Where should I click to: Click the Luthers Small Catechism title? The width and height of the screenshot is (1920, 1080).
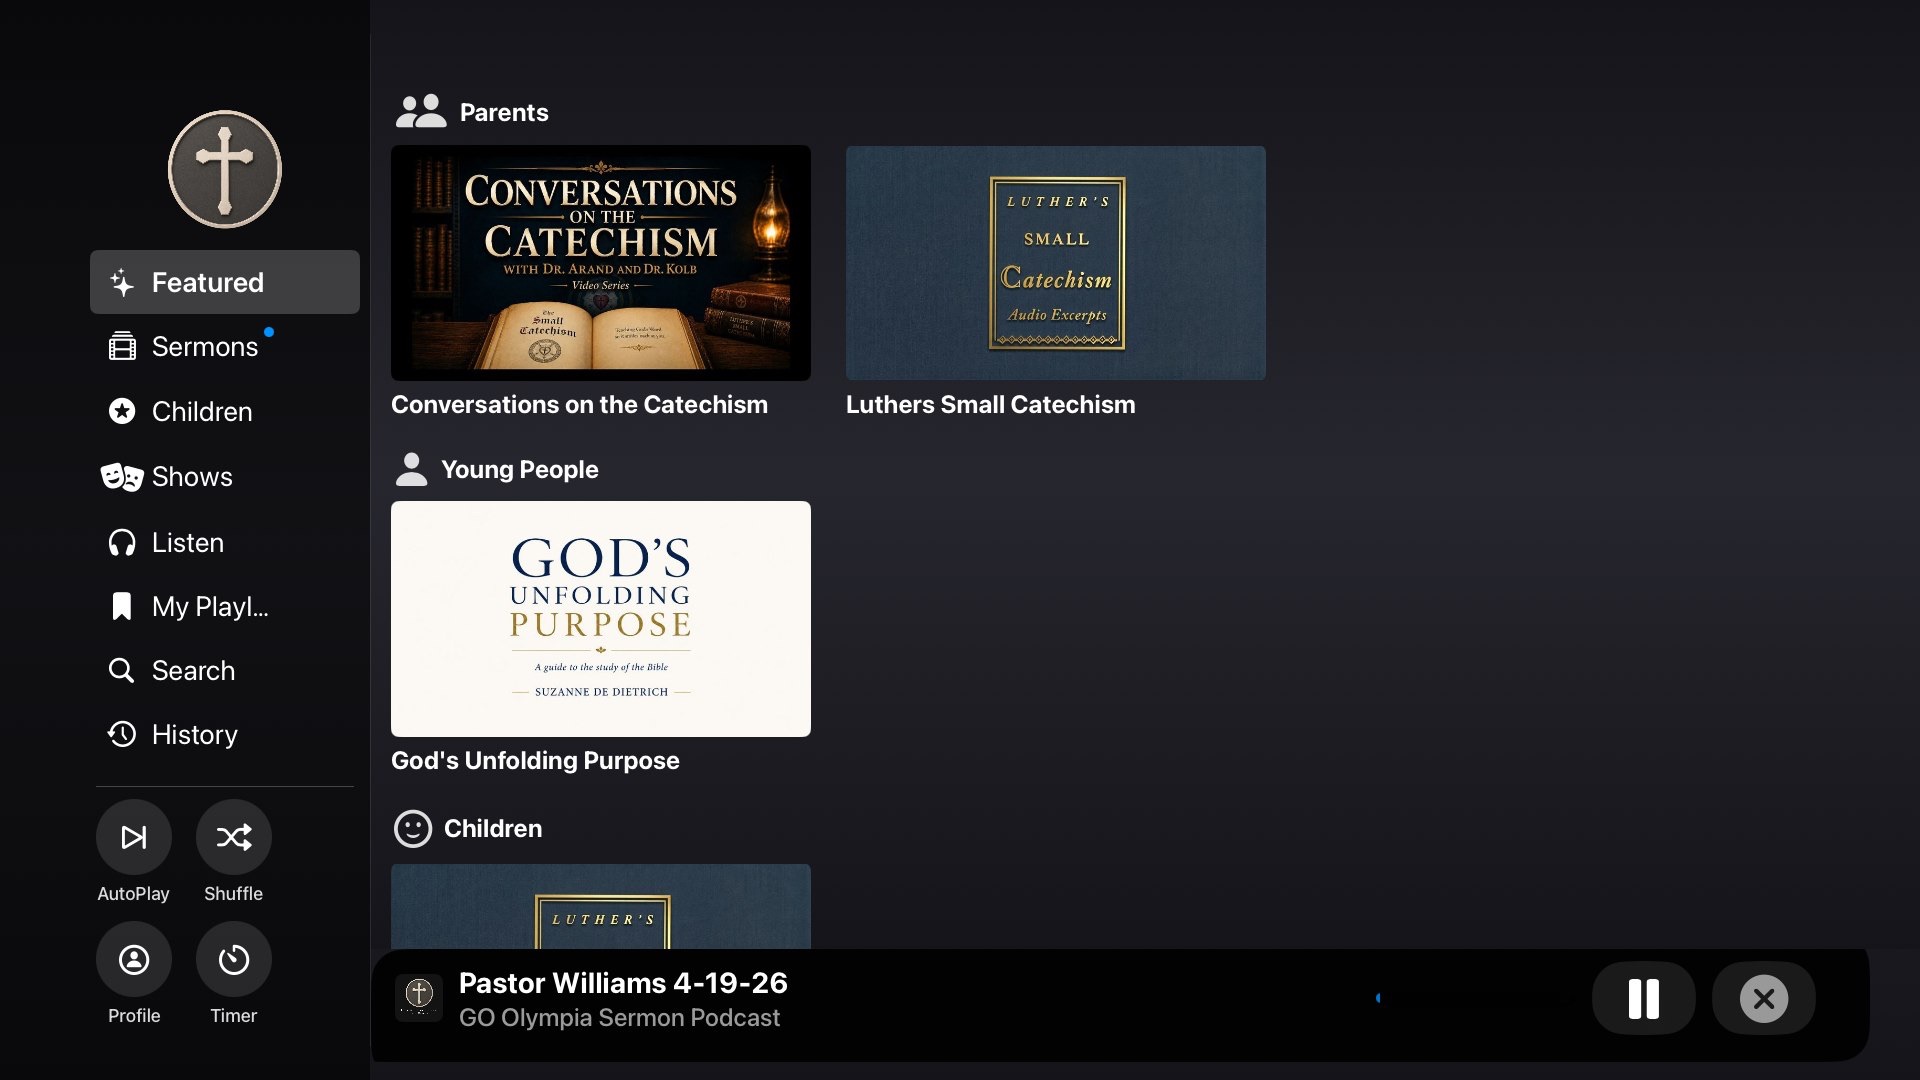pyautogui.click(x=990, y=404)
